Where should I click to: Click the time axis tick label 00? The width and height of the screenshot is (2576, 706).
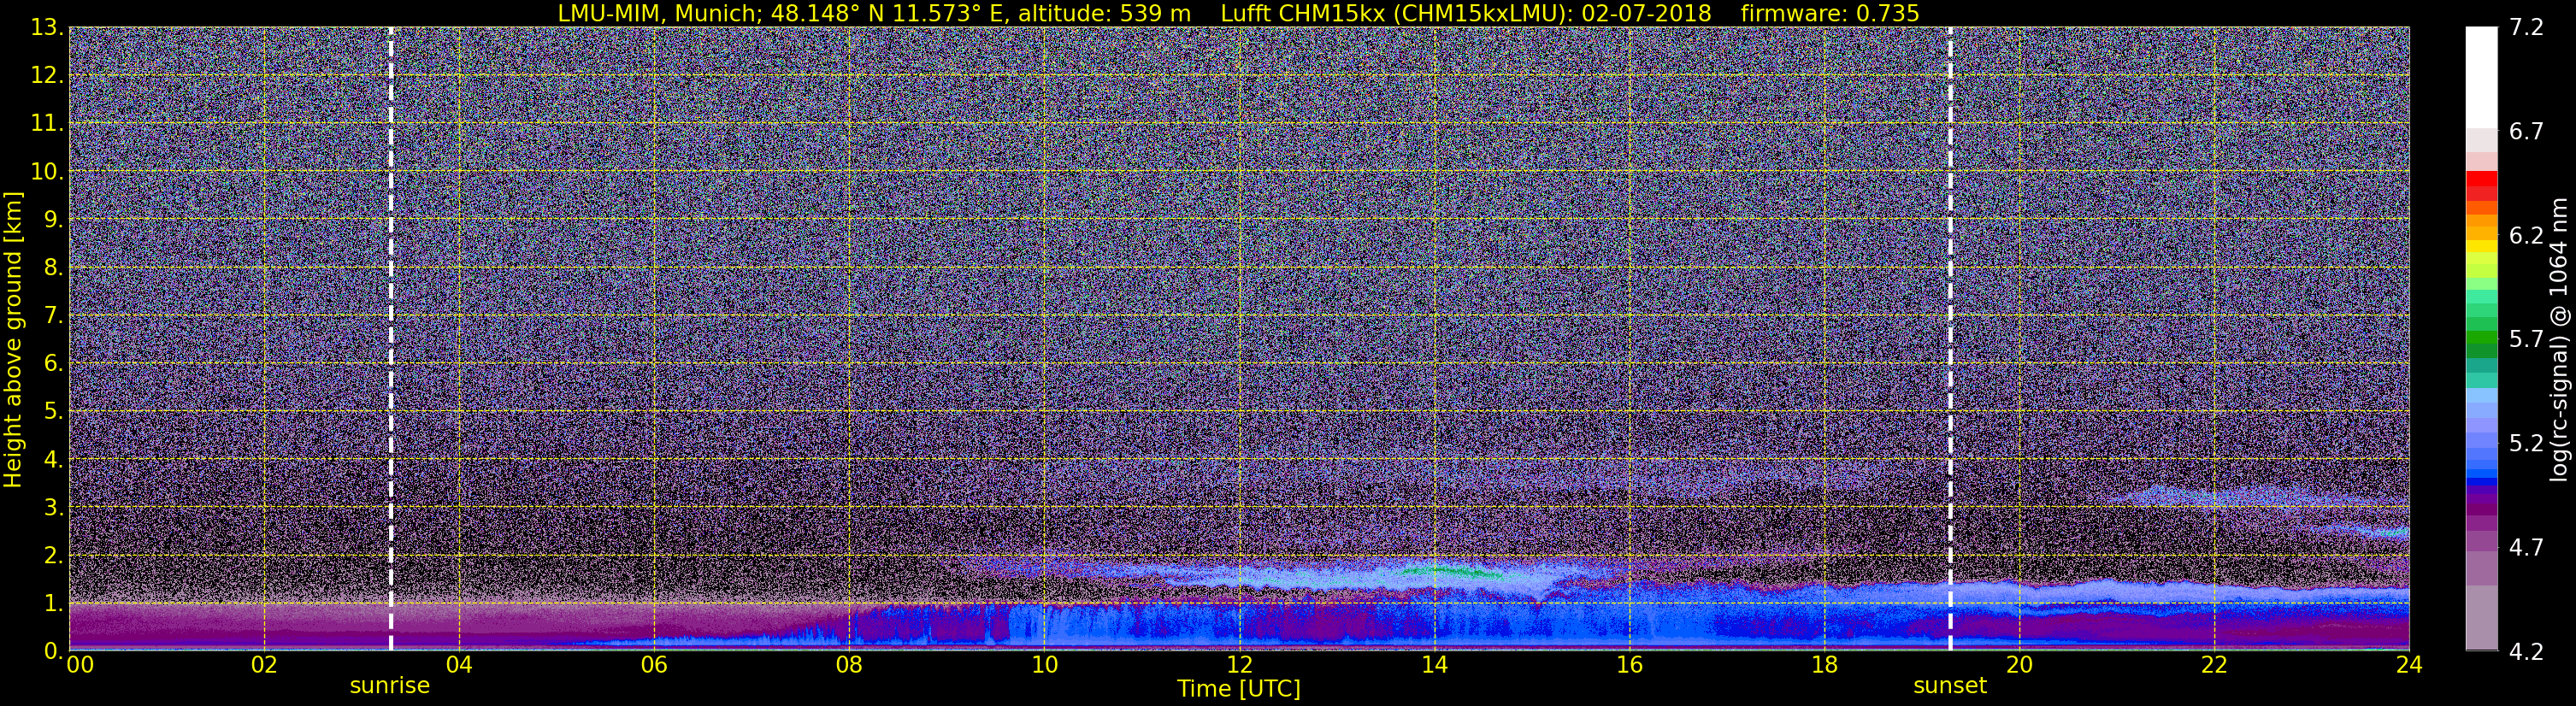tap(80, 665)
